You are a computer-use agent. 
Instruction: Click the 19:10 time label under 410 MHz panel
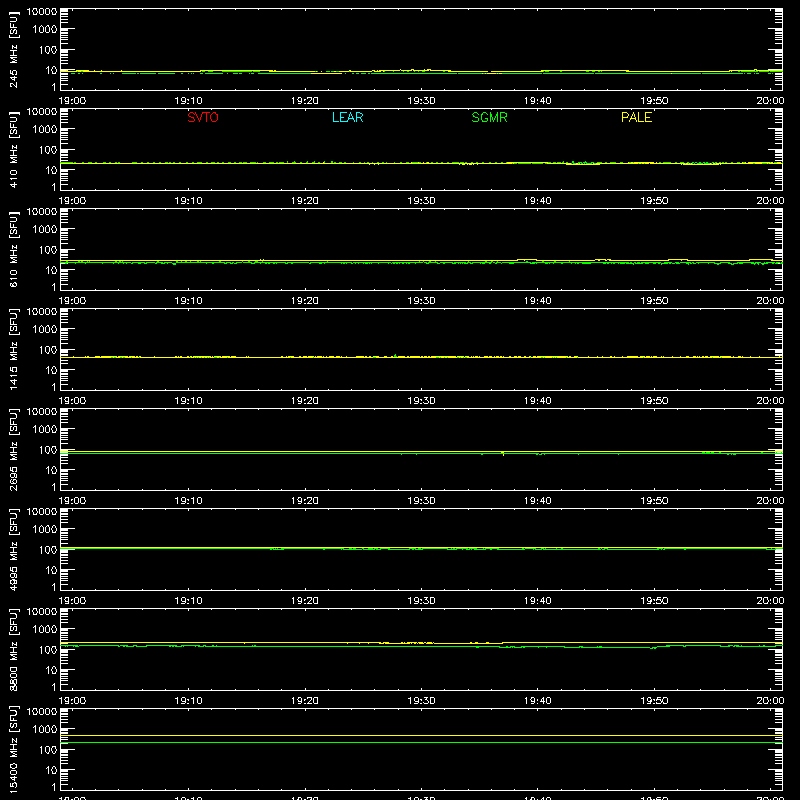point(189,201)
